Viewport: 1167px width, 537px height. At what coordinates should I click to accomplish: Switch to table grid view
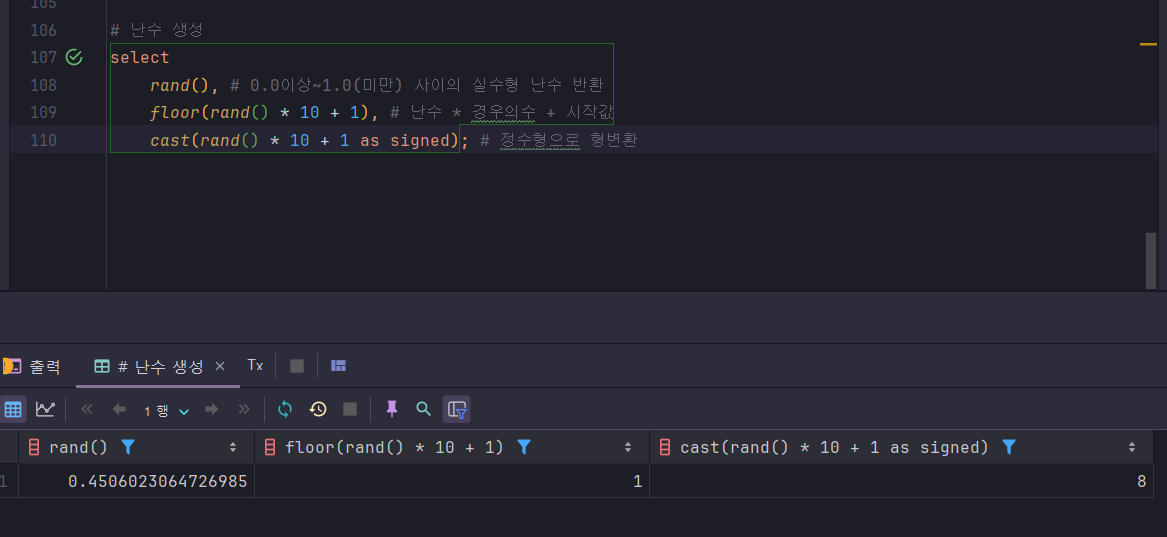(13, 409)
